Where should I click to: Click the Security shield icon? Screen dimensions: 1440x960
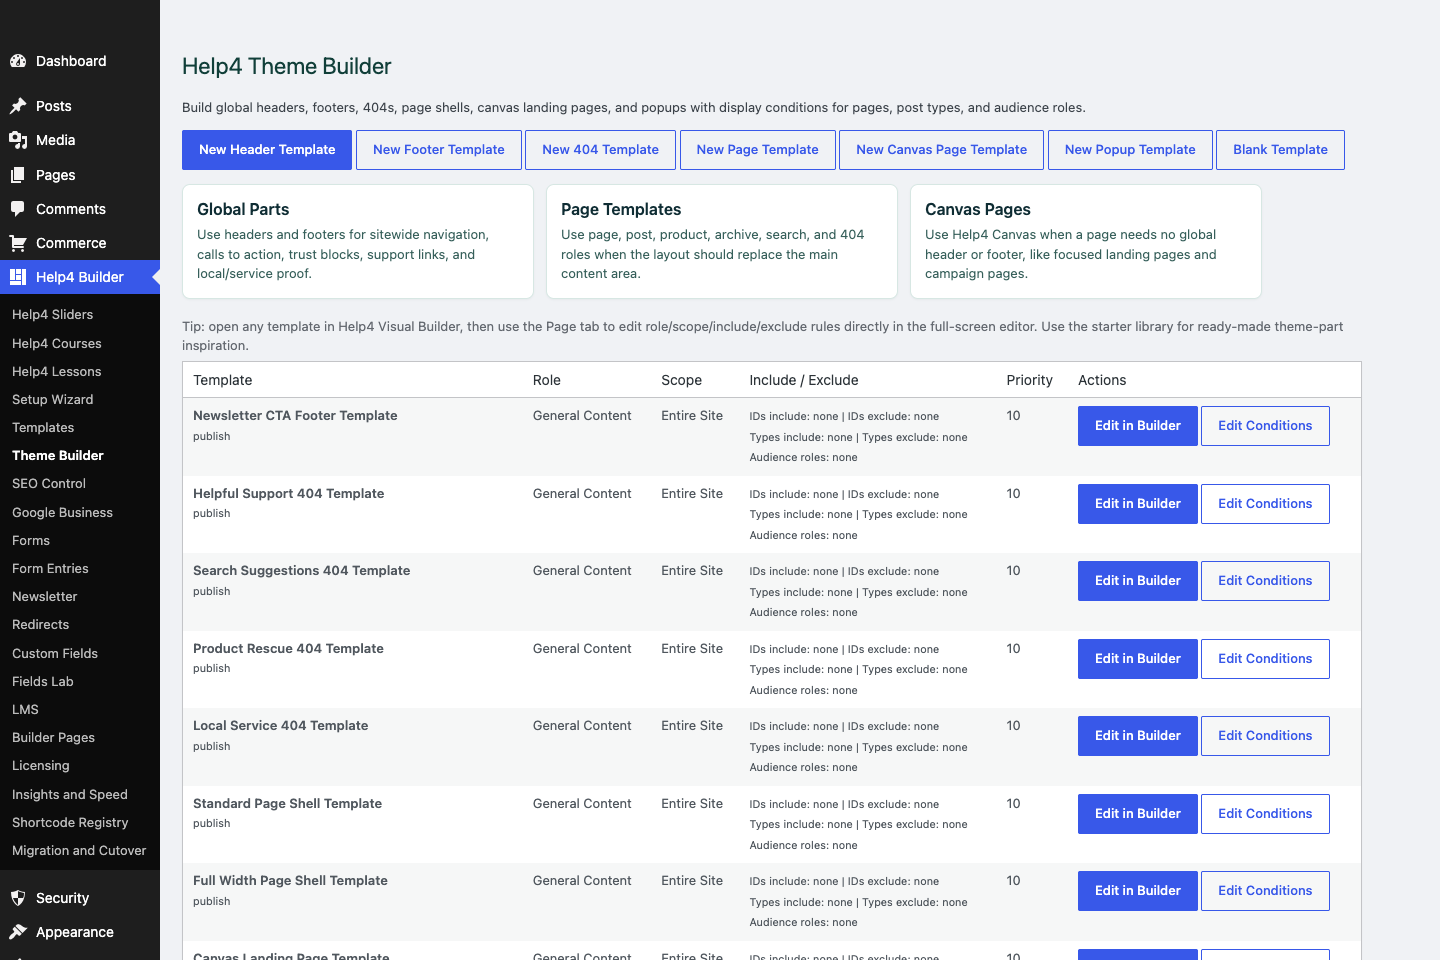click(x=18, y=898)
